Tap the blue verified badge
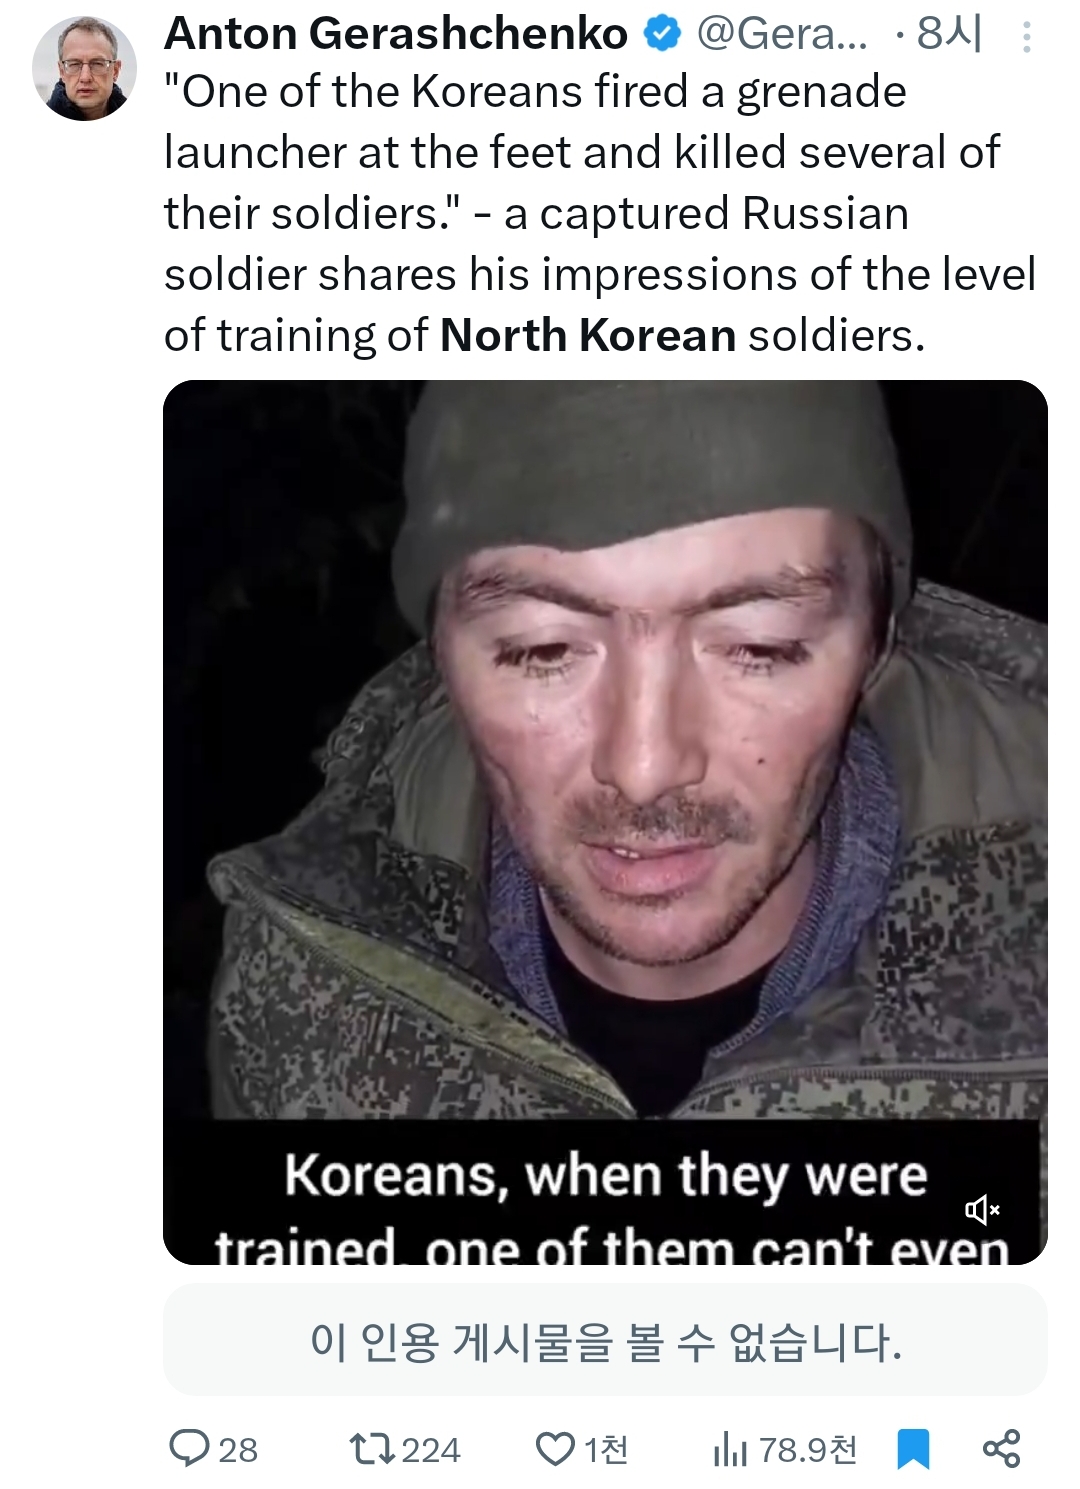The image size is (1080, 1489). [661, 34]
